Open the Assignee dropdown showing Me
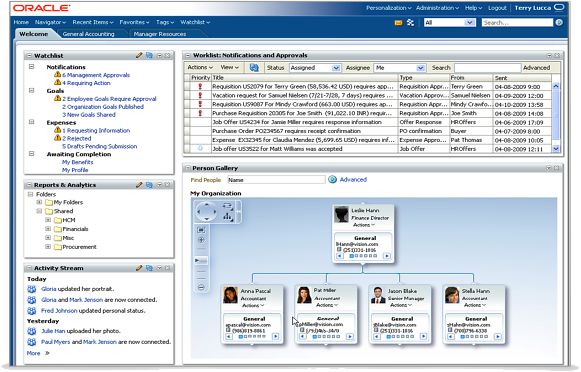This screenshot has width=581, height=372. pyautogui.click(x=399, y=68)
